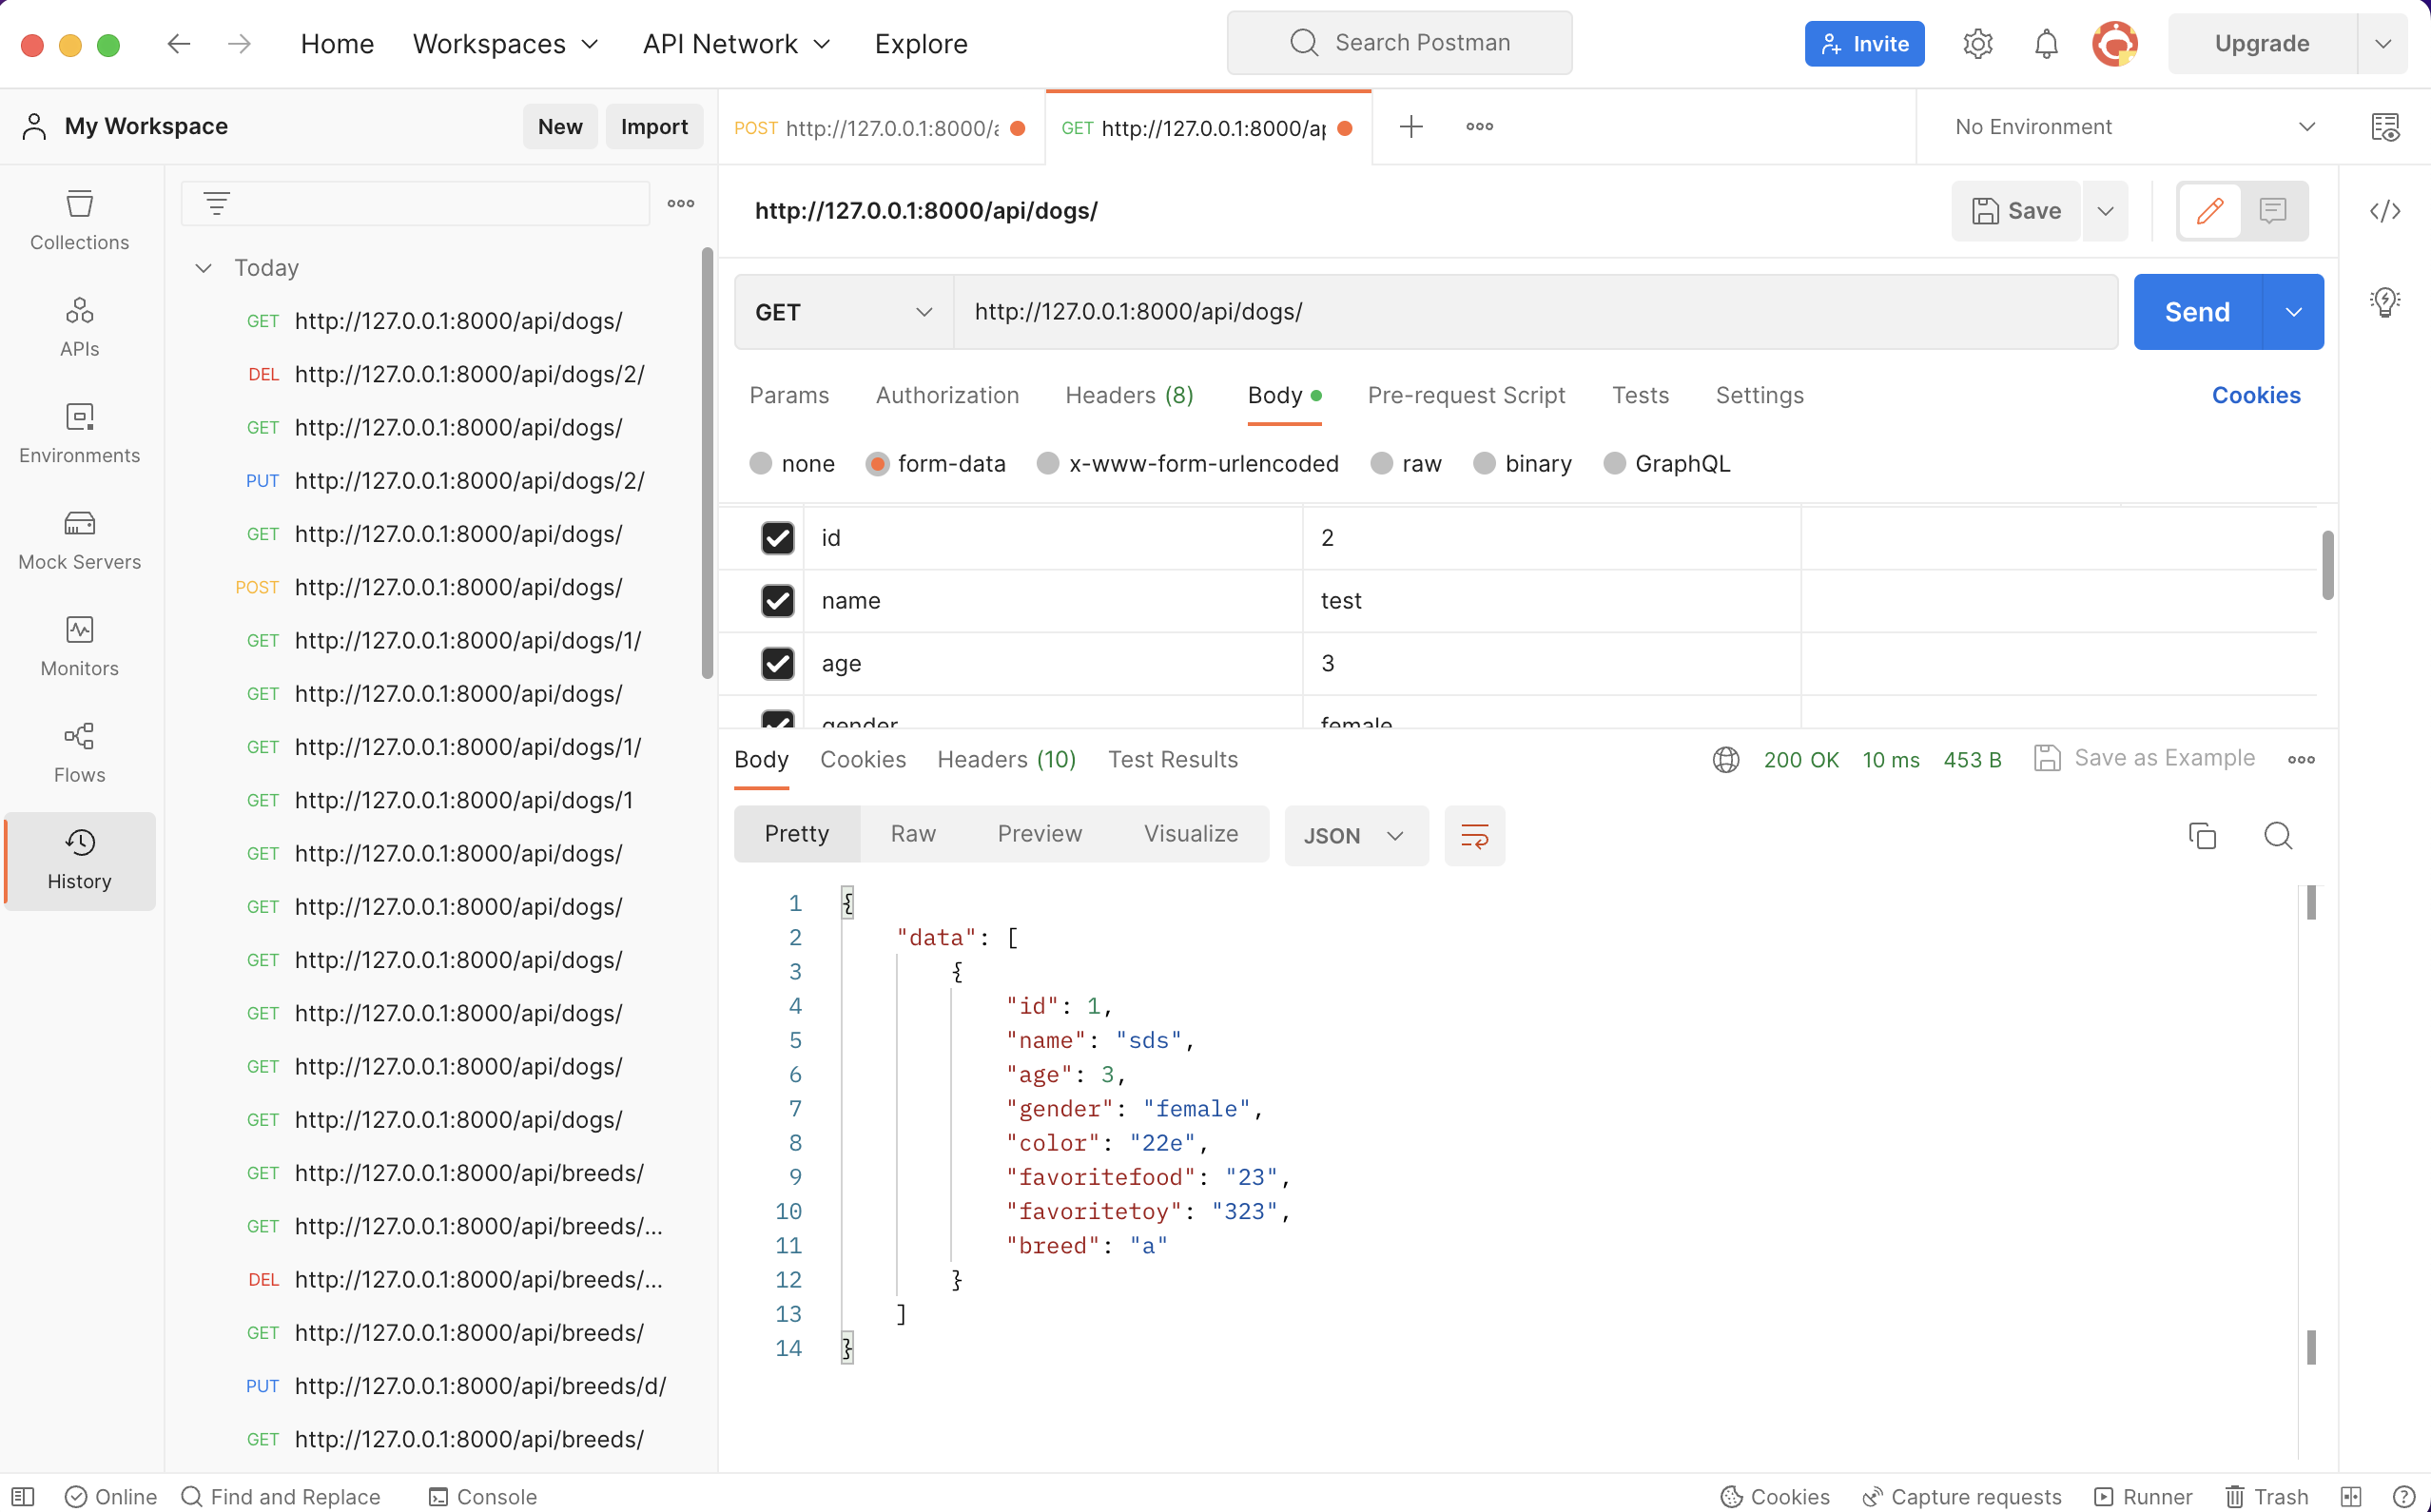Expand the Save button dropdown arrow

tap(2109, 209)
